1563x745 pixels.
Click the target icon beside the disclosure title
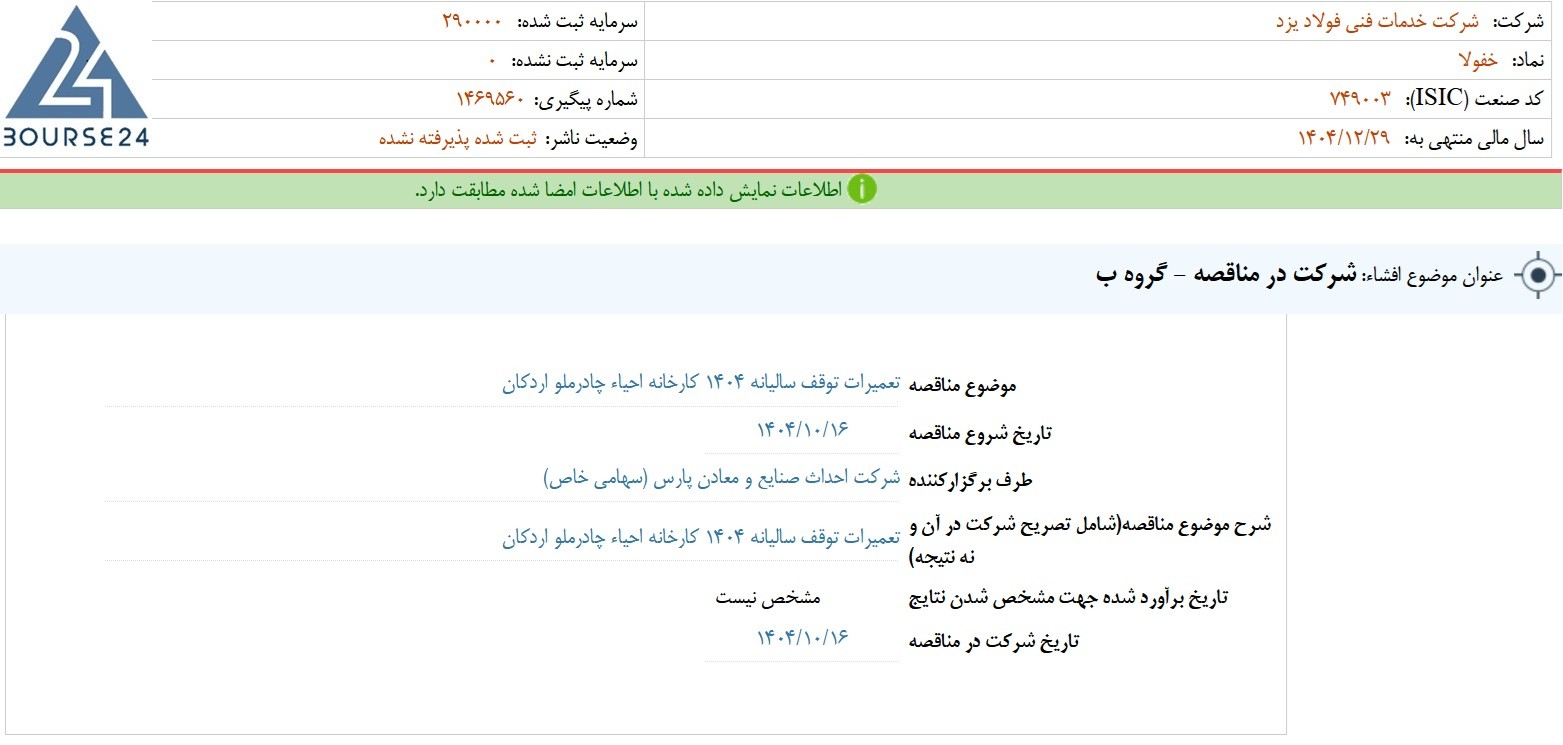(x=1538, y=275)
